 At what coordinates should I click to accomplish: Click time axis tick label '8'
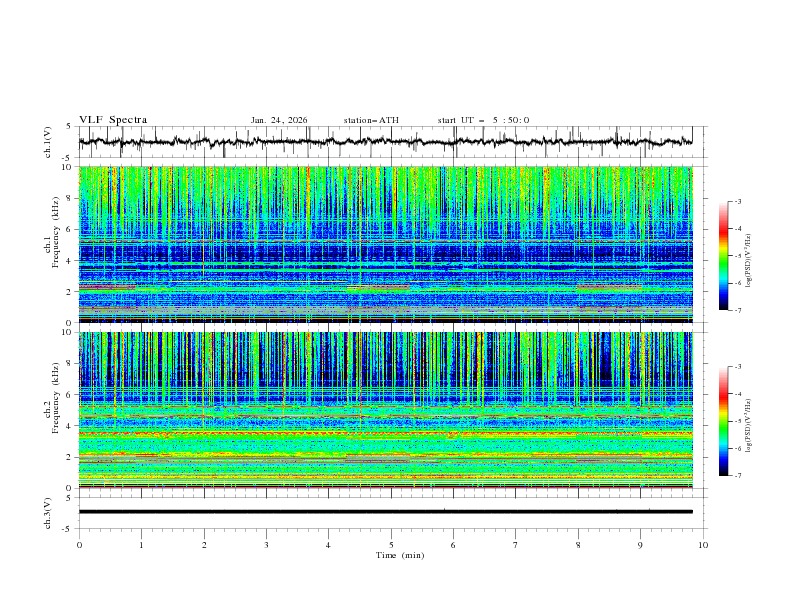pyautogui.click(x=578, y=545)
